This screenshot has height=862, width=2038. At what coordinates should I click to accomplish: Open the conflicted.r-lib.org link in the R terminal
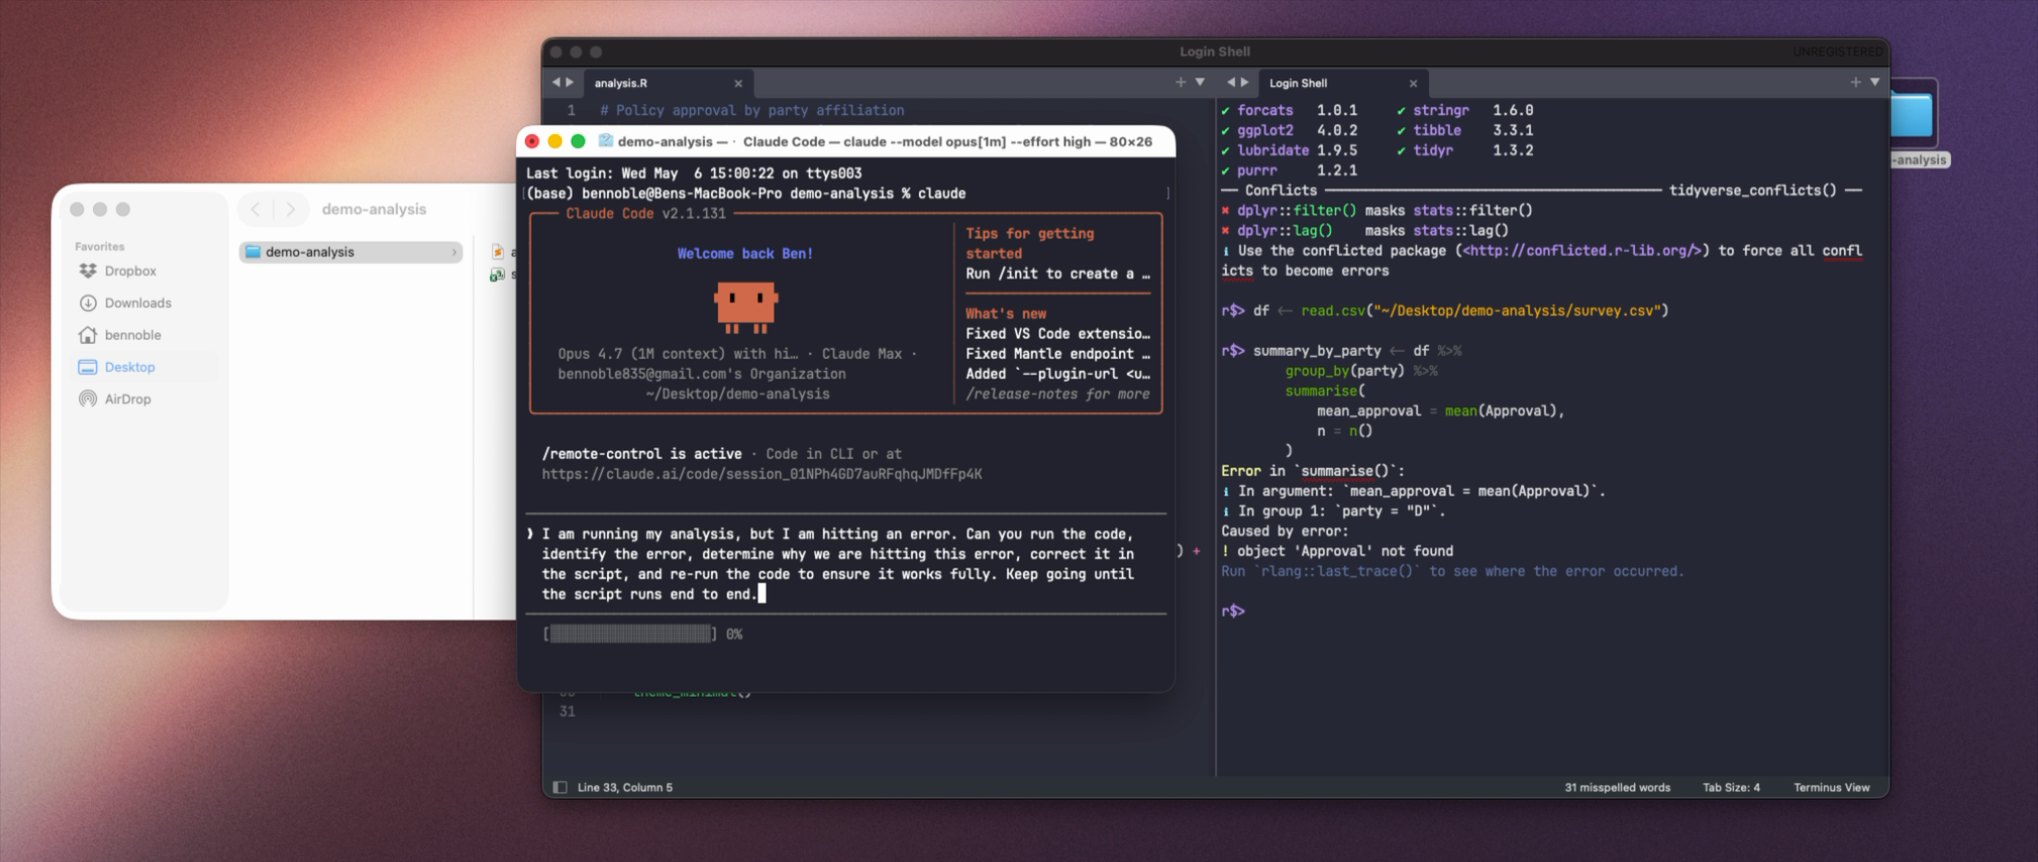[x=1582, y=251]
